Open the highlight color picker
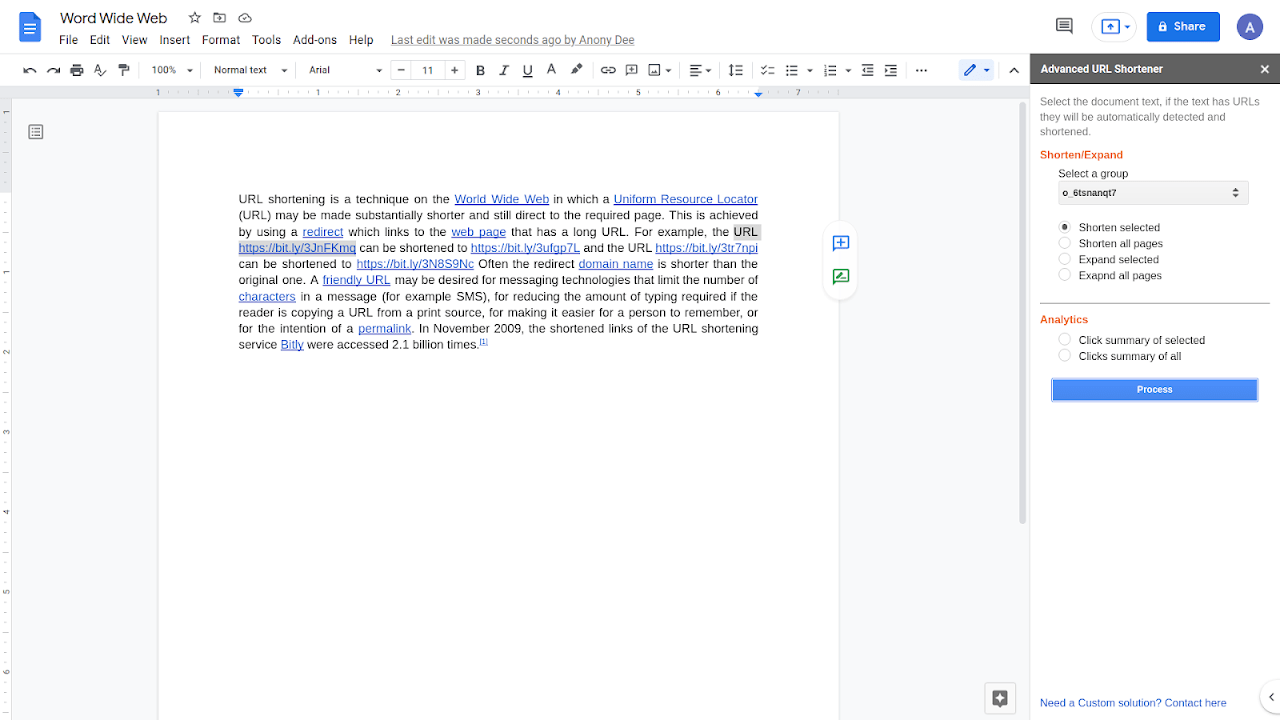 coord(576,70)
